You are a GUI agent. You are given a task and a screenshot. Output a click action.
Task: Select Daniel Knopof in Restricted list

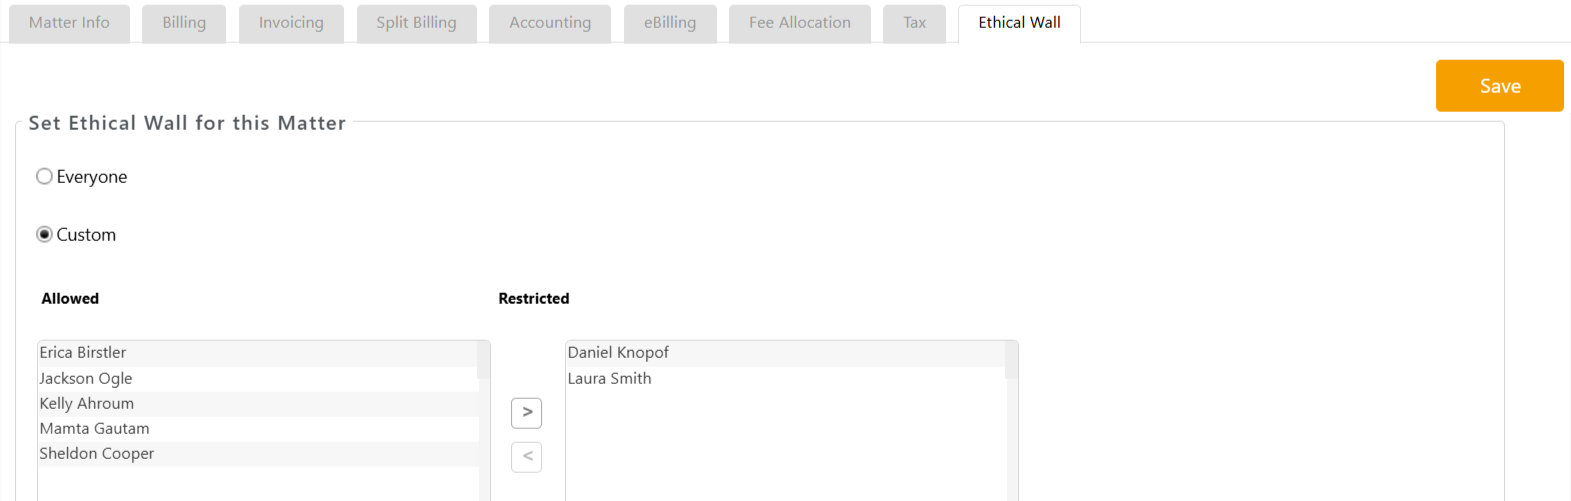(x=618, y=353)
